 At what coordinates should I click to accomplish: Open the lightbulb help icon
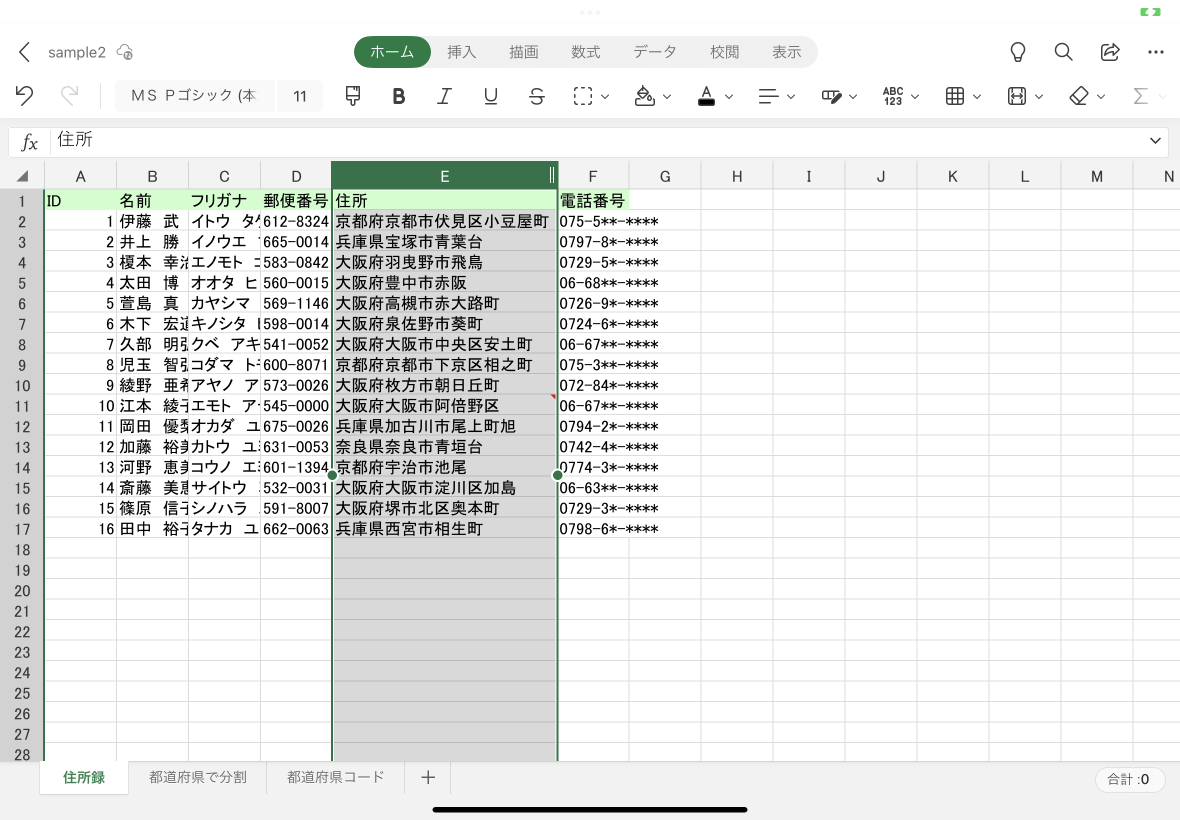[x=1017, y=52]
